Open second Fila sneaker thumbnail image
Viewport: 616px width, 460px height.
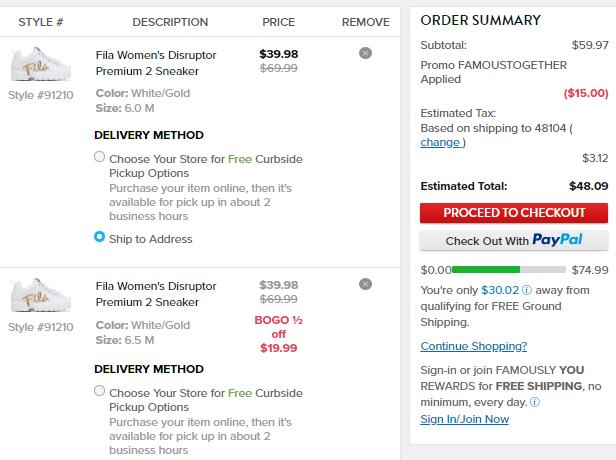tap(41, 295)
